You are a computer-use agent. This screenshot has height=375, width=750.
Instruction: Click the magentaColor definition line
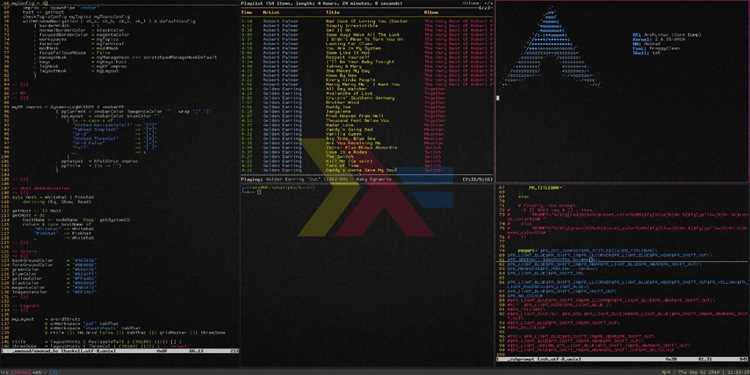coord(54,287)
